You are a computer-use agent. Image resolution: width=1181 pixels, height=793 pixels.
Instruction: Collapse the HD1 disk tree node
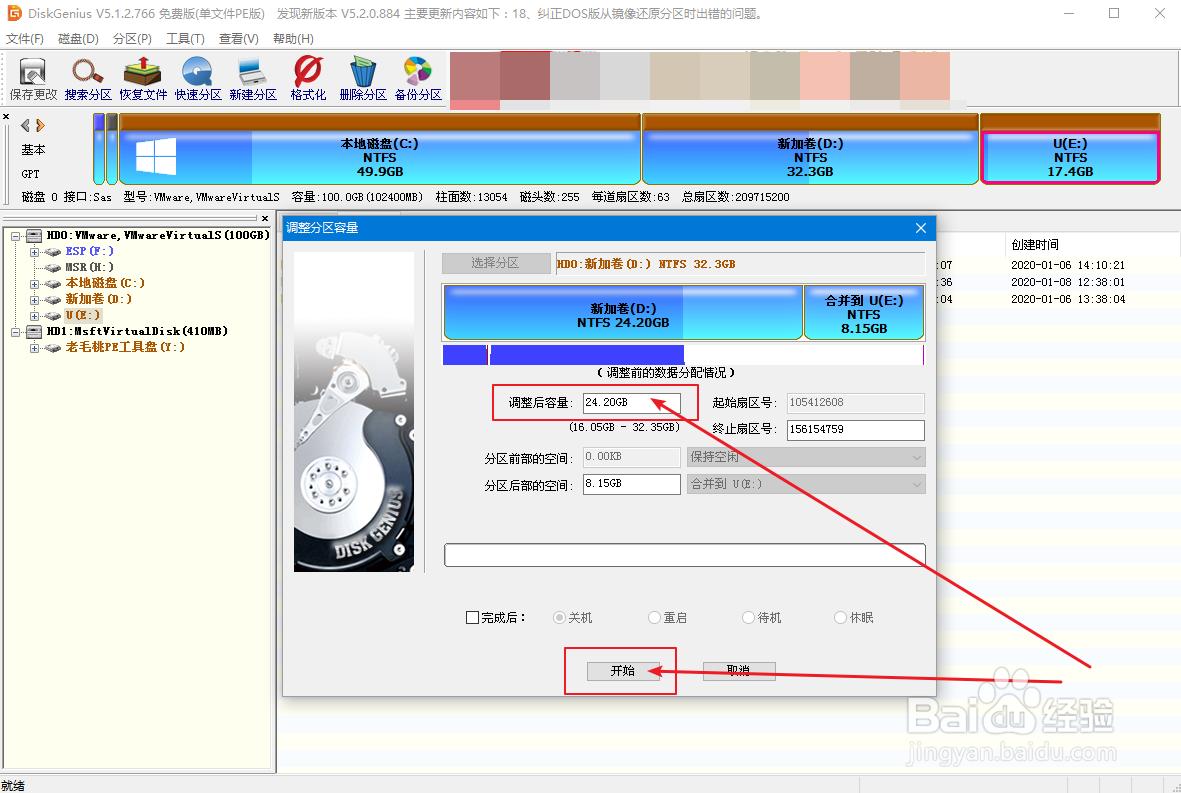pos(15,331)
